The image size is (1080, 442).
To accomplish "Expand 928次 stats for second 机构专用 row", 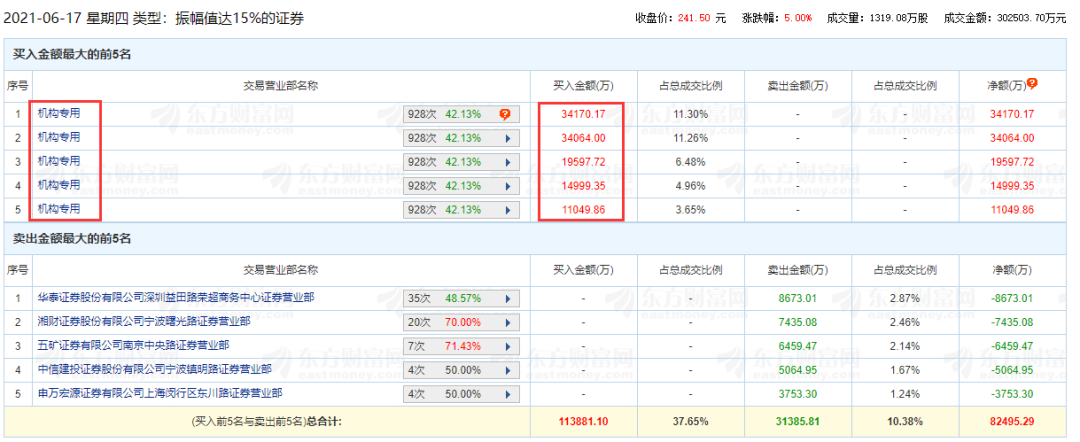I will (507, 138).
